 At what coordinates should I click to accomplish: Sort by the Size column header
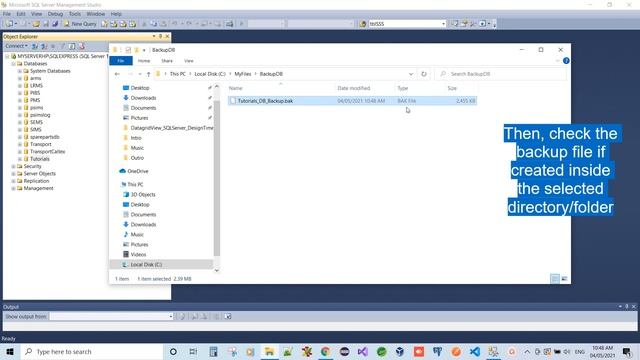(x=452, y=88)
